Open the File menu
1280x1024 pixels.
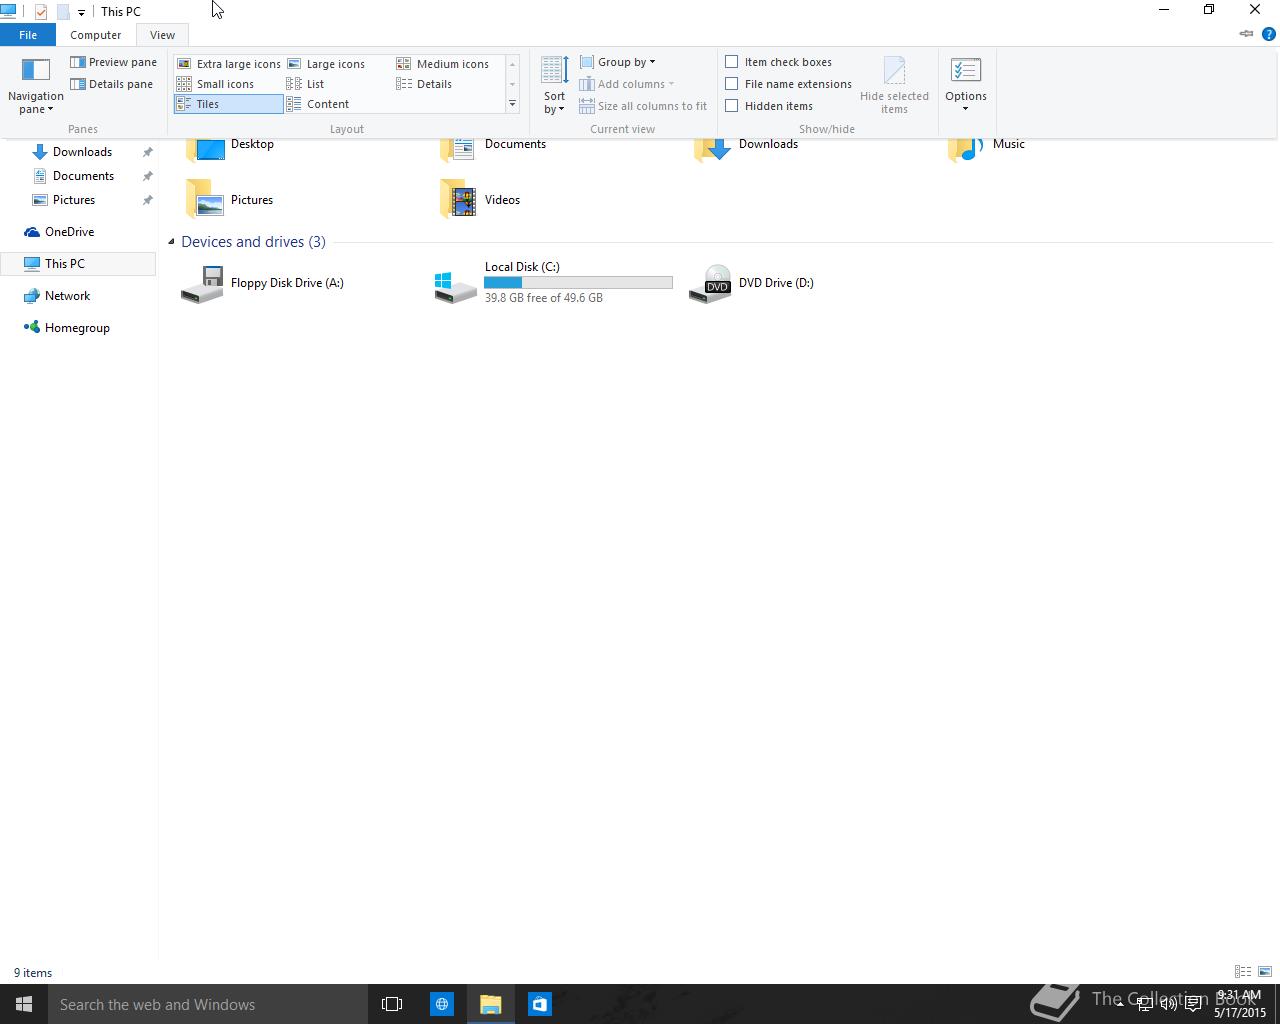pyautogui.click(x=28, y=35)
